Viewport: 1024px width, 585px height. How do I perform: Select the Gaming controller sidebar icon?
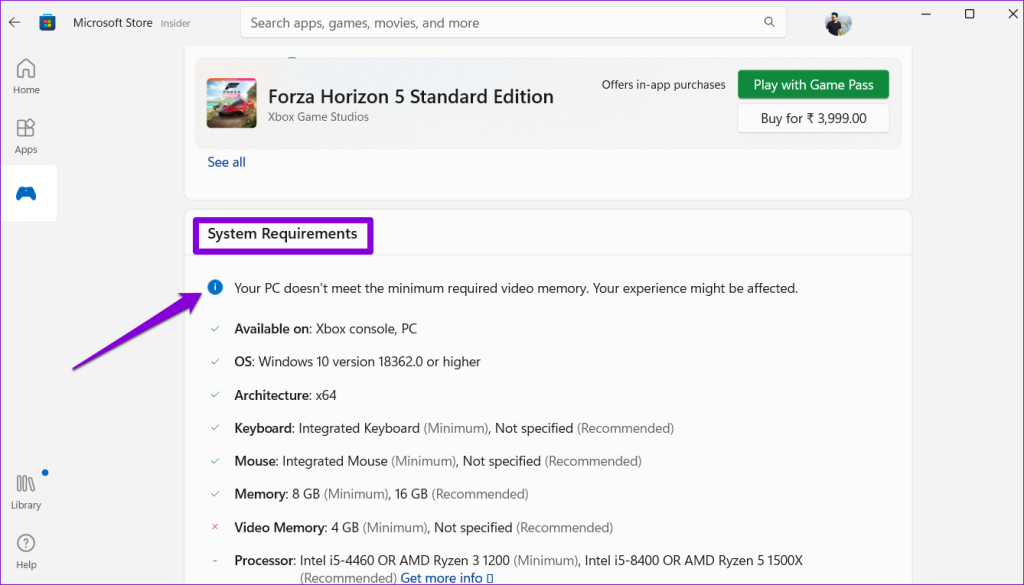(x=26, y=193)
